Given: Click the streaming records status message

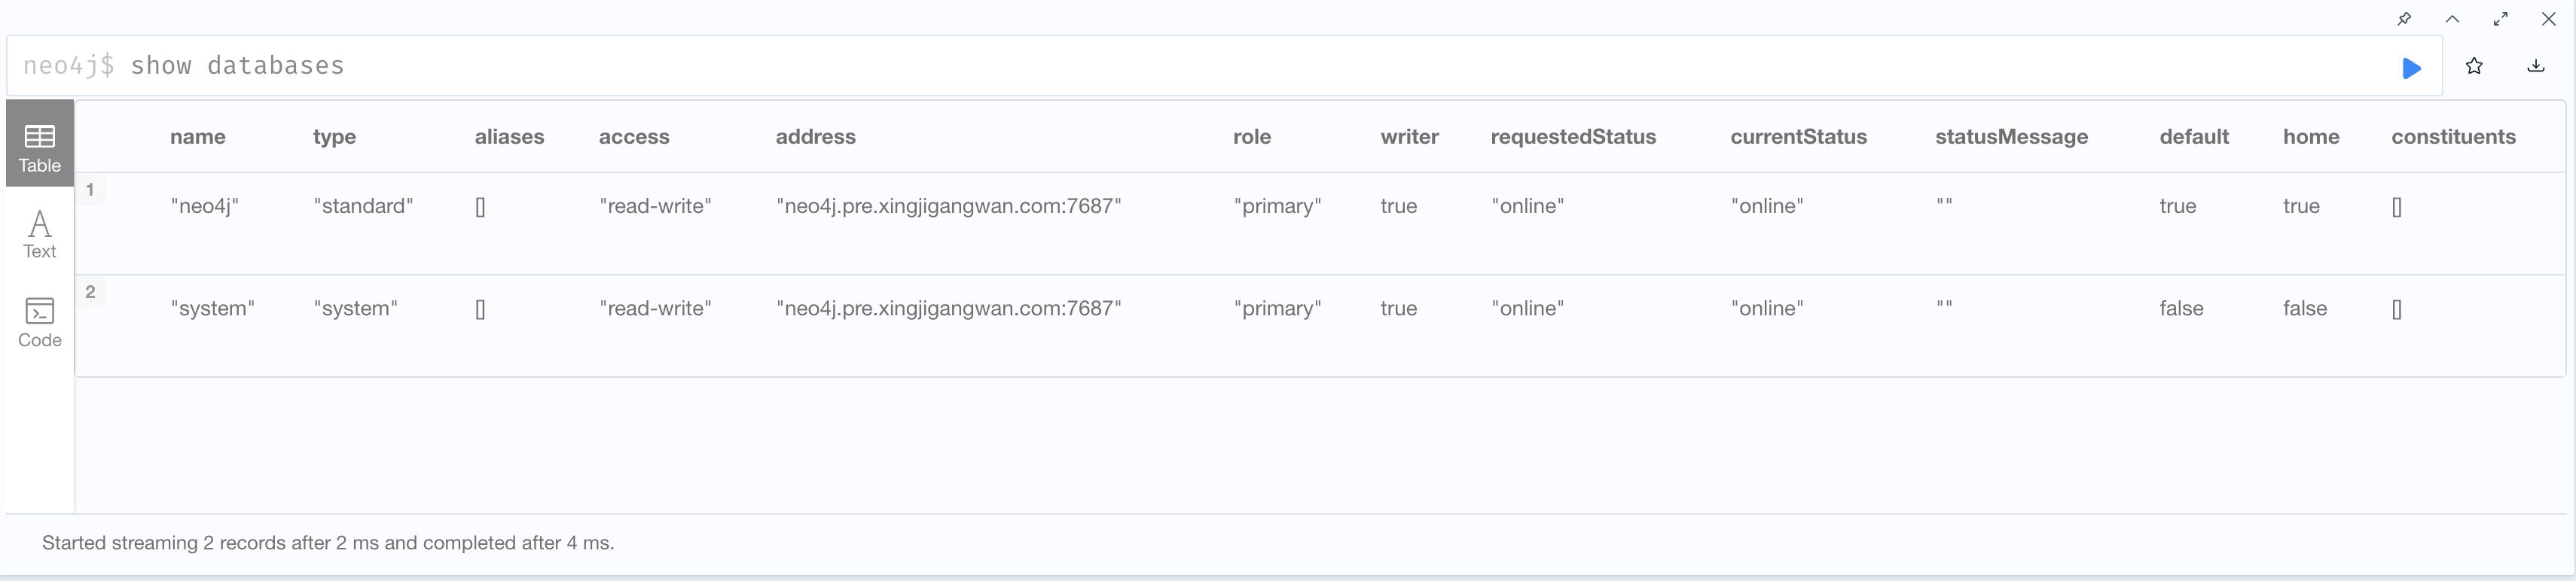Looking at the screenshot, I should tap(328, 543).
